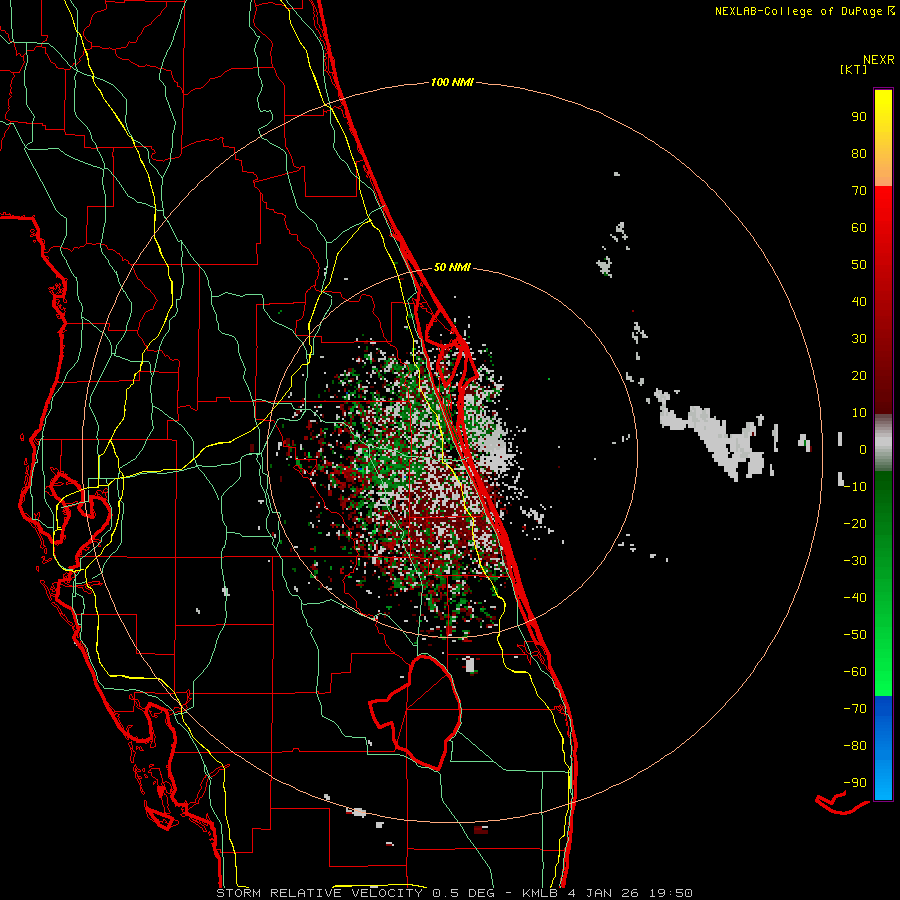This screenshot has height=900, width=900.
Task: Click the NEXR label above the color bar
Action: click(x=879, y=59)
